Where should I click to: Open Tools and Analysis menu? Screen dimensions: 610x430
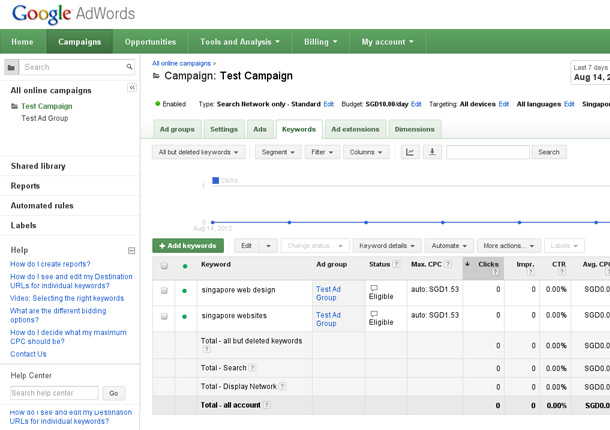coord(240,42)
